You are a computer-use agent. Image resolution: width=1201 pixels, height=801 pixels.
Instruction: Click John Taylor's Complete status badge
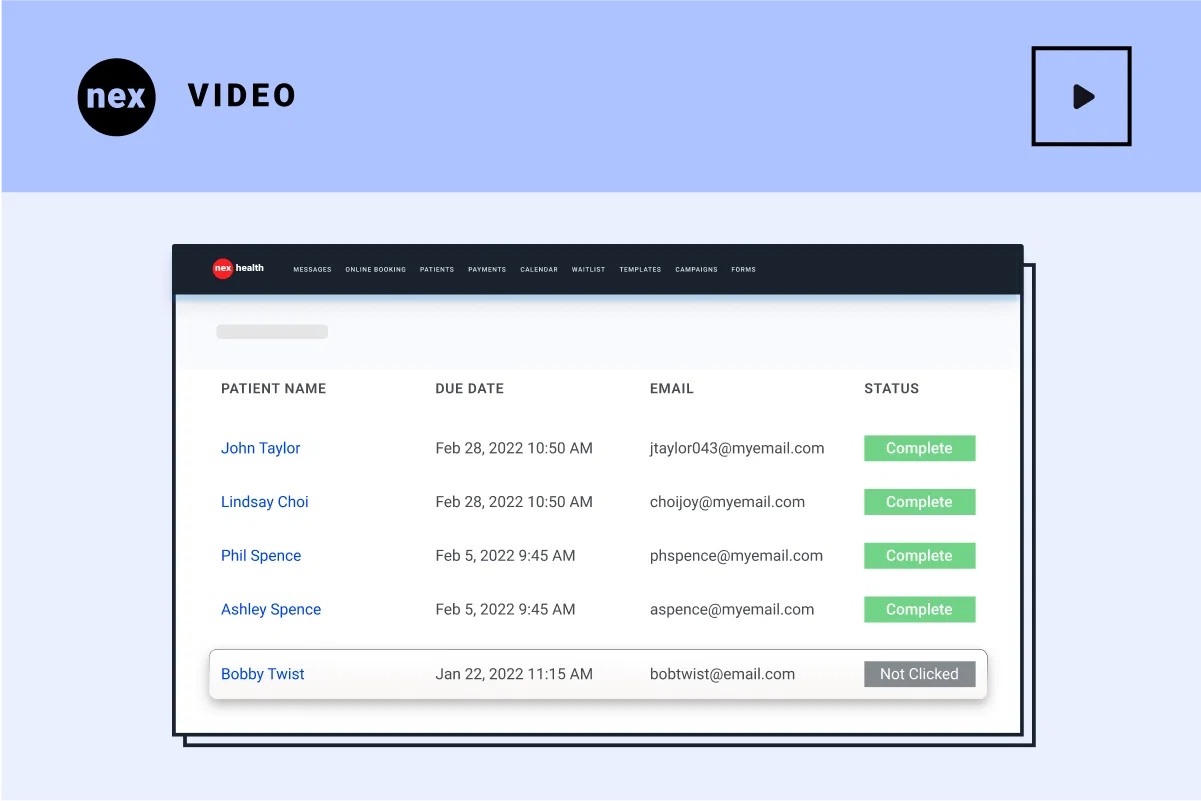point(919,448)
